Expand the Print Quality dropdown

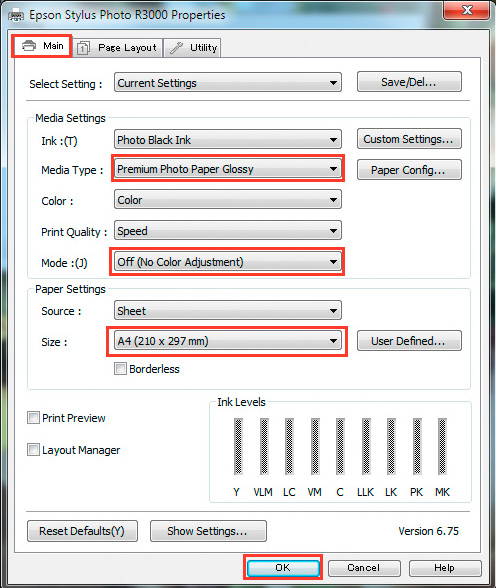click(228, 231)
